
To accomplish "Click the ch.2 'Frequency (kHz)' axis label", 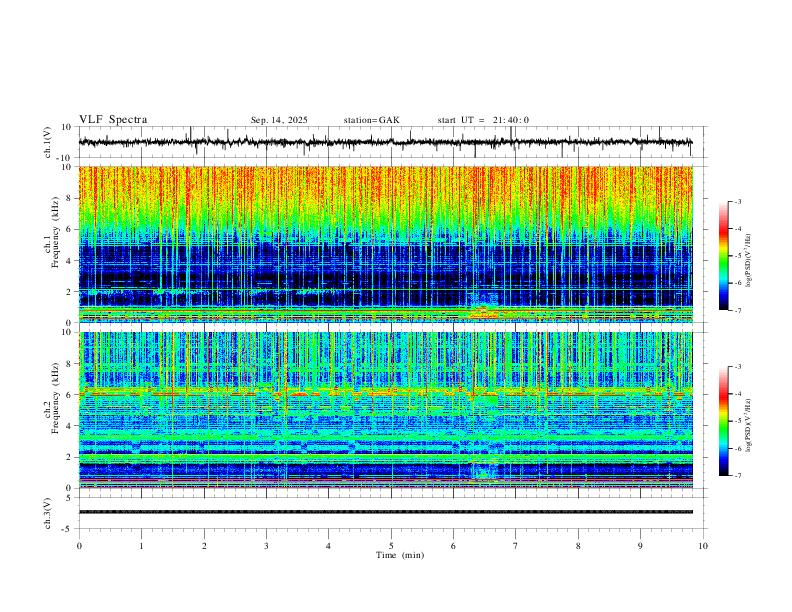I will (x=55, y=398).
